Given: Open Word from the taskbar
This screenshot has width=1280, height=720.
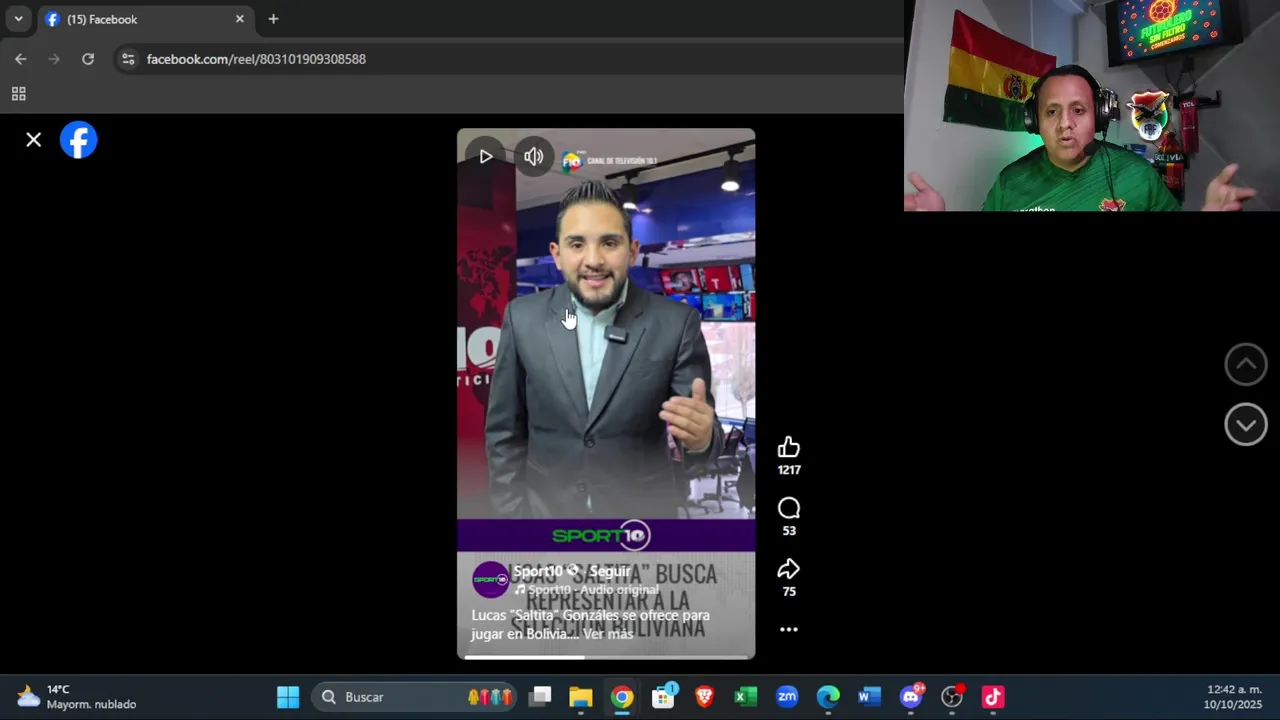Looking at the screenshot, I should tap(869, 697).
